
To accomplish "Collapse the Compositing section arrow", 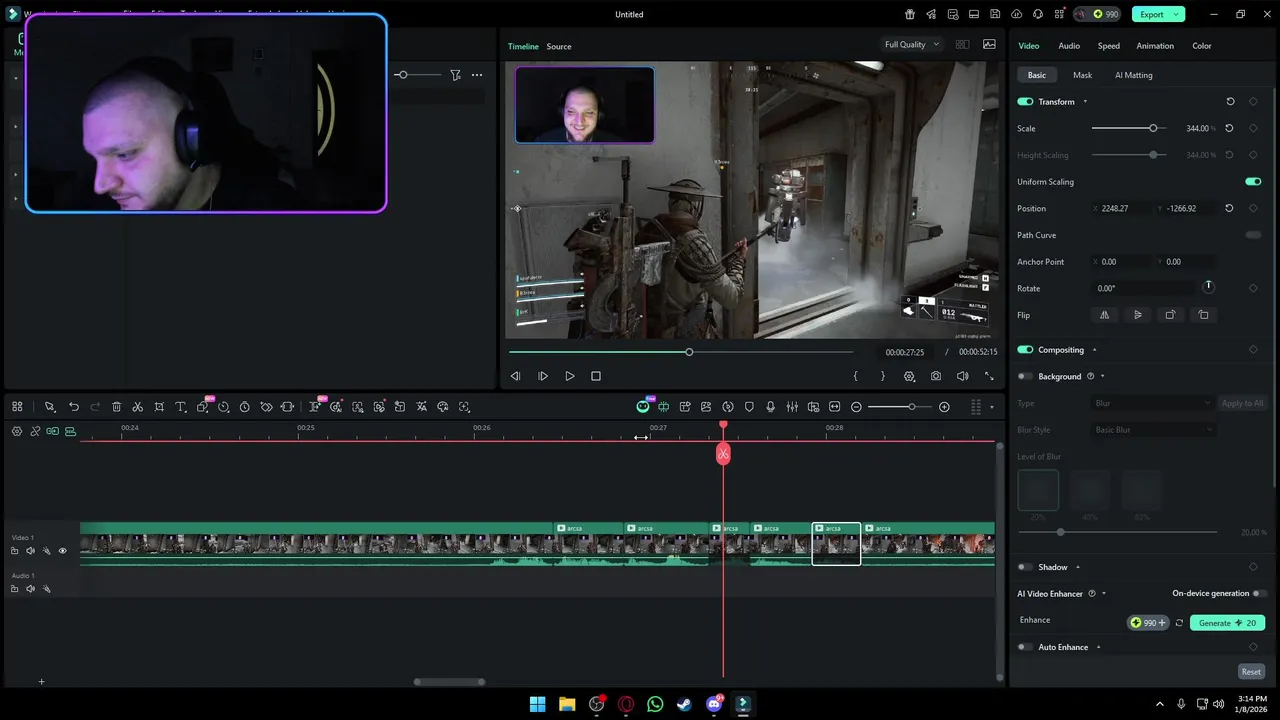I will (x=1094, y=350).
